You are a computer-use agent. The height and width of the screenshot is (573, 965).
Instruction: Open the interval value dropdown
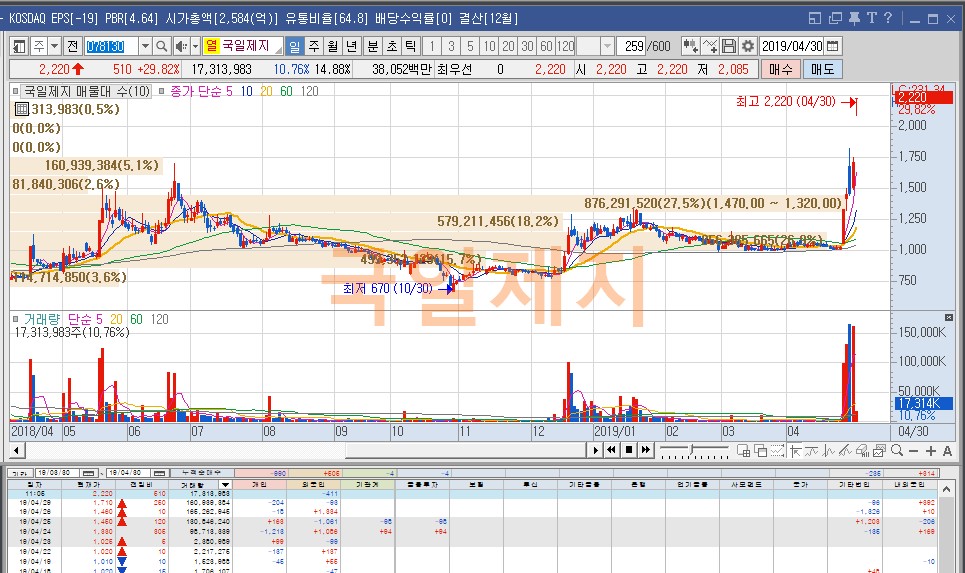607,46
